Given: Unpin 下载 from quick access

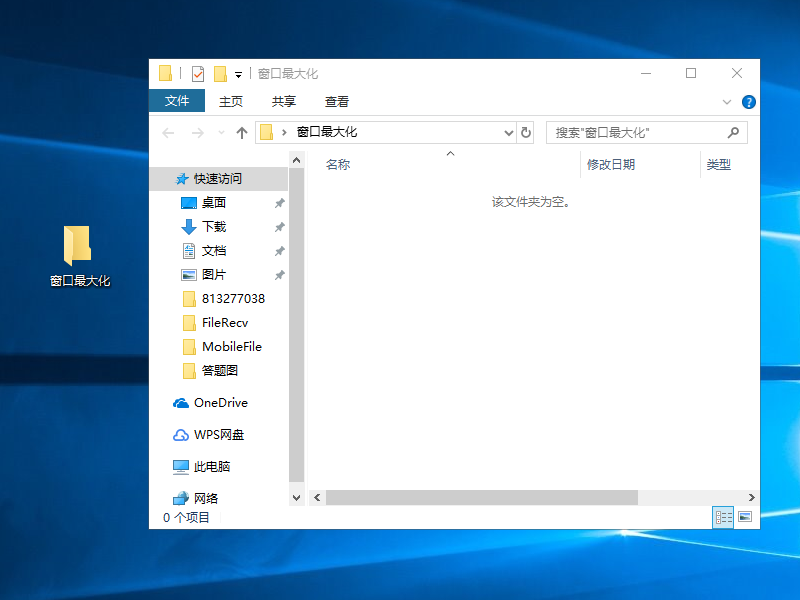Looking at the screenshot, I should click(x=279, y=226).
